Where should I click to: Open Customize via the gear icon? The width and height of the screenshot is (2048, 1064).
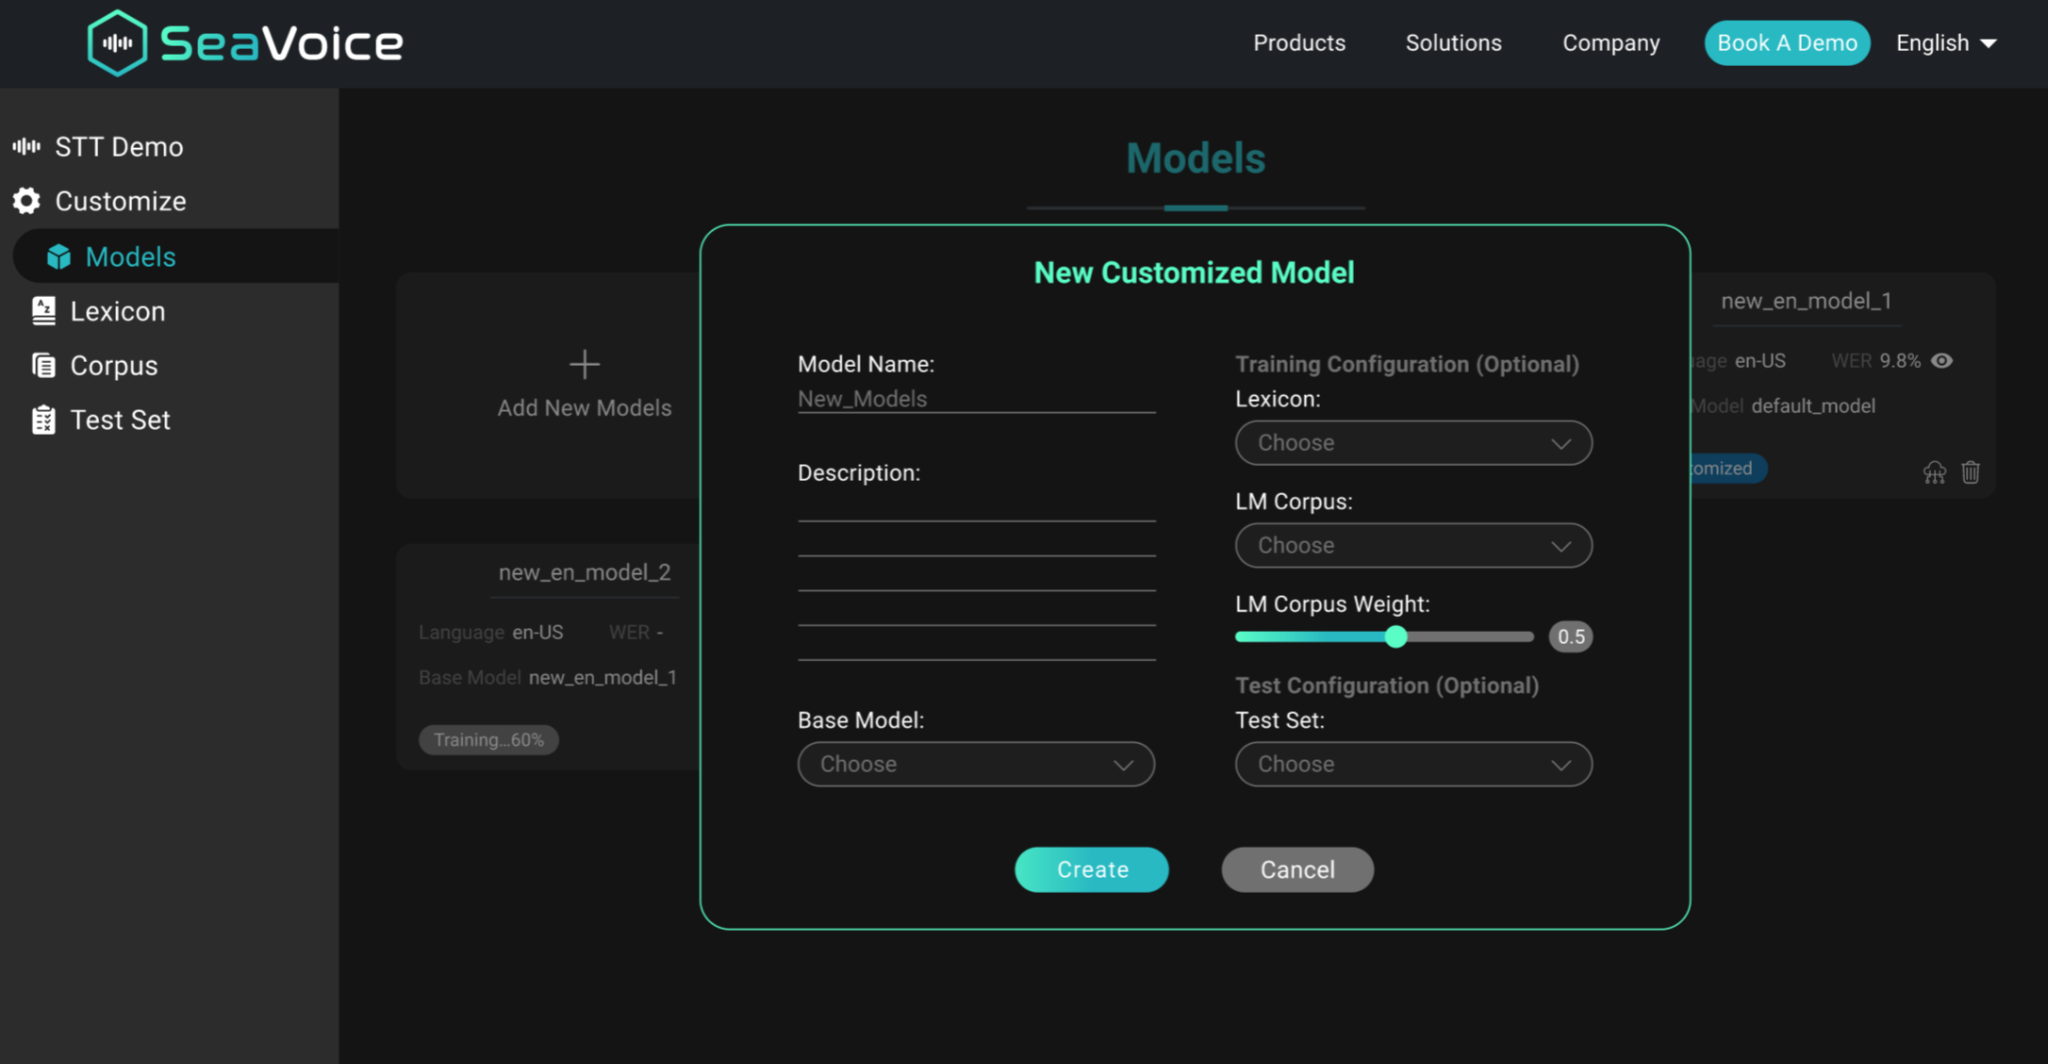(24, 200)
